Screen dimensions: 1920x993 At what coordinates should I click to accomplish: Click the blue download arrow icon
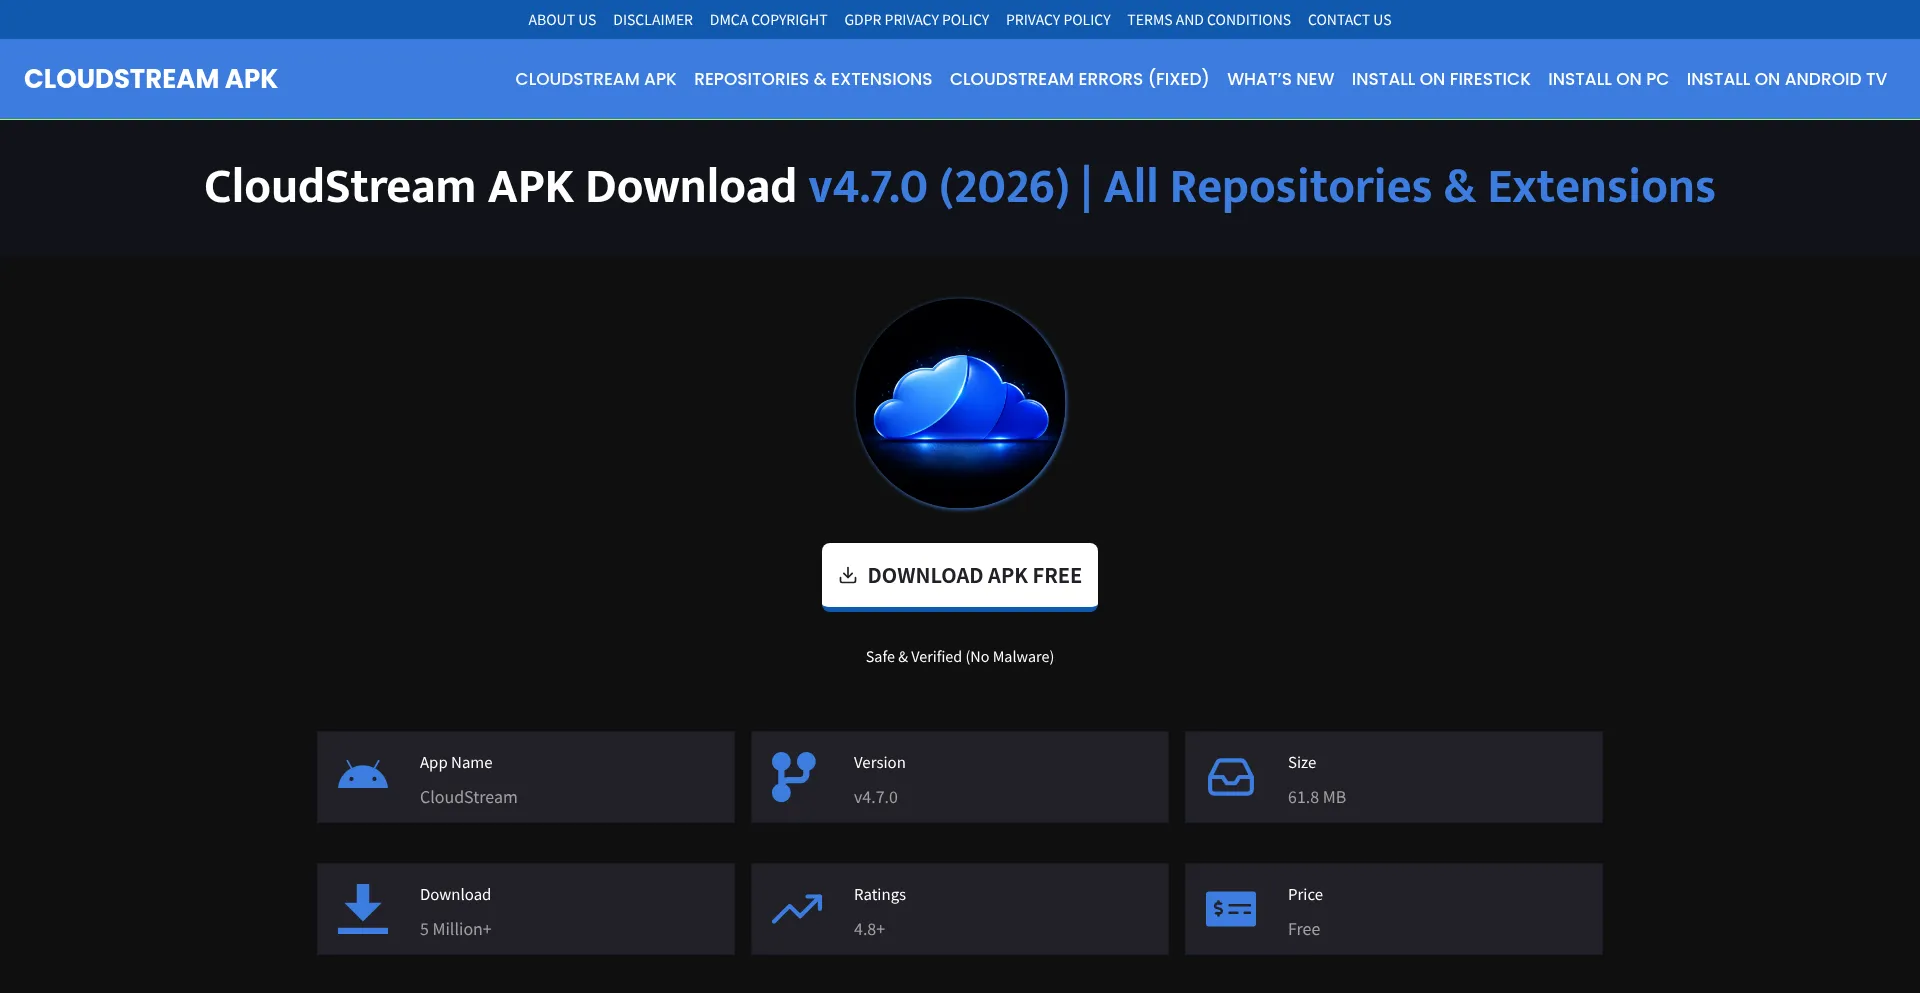pos(362,909)
